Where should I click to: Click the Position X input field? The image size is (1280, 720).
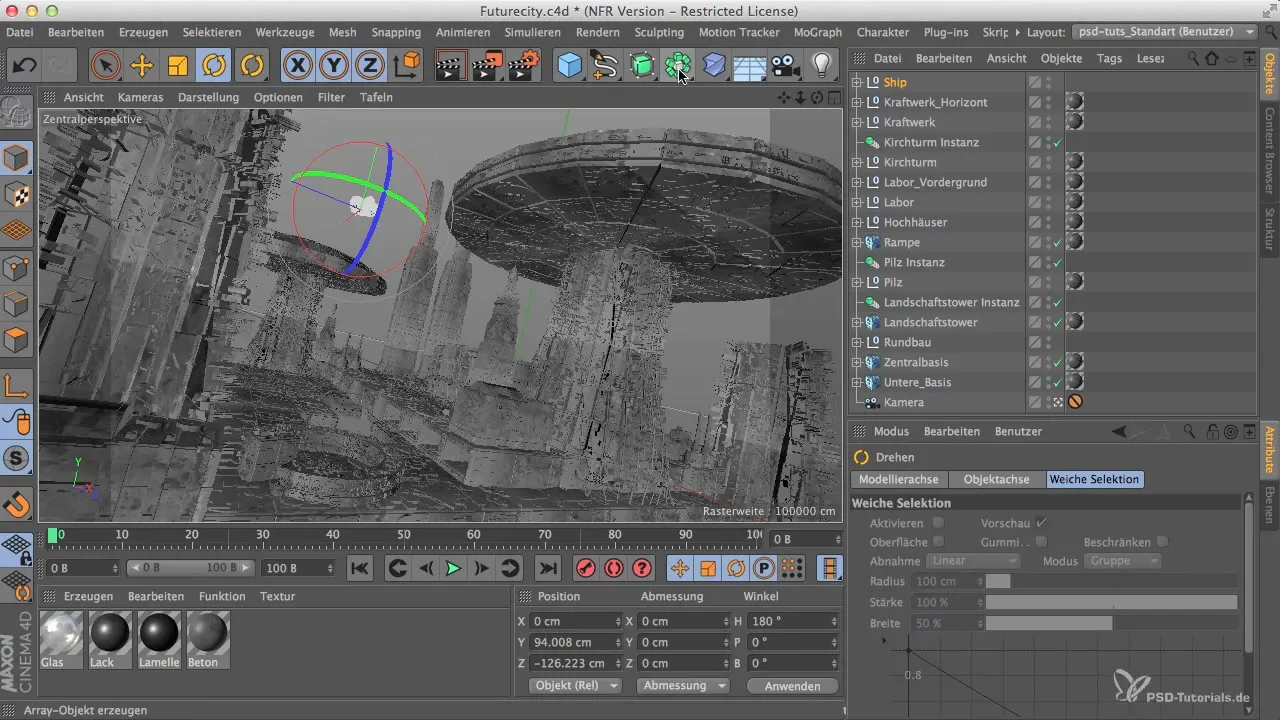tap(575, 621)
